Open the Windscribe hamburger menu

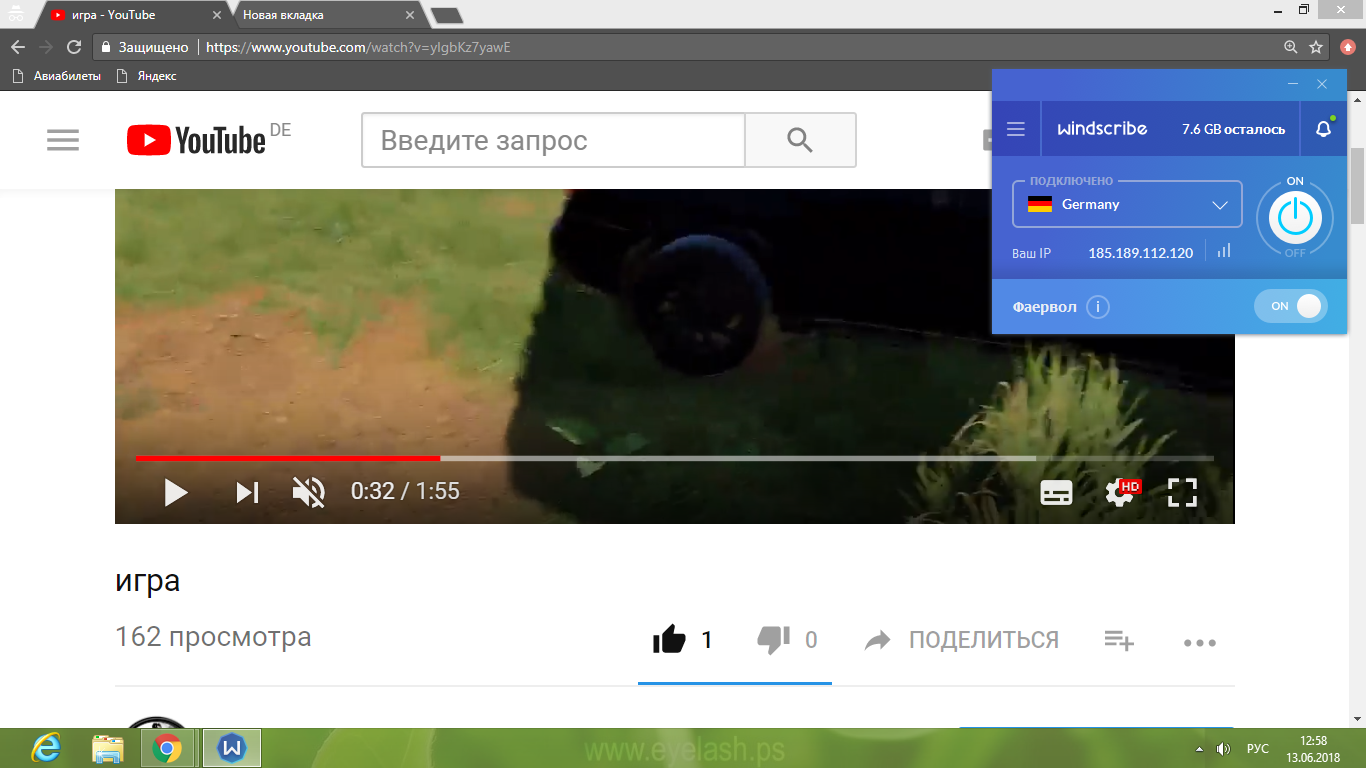[1016, 129]
